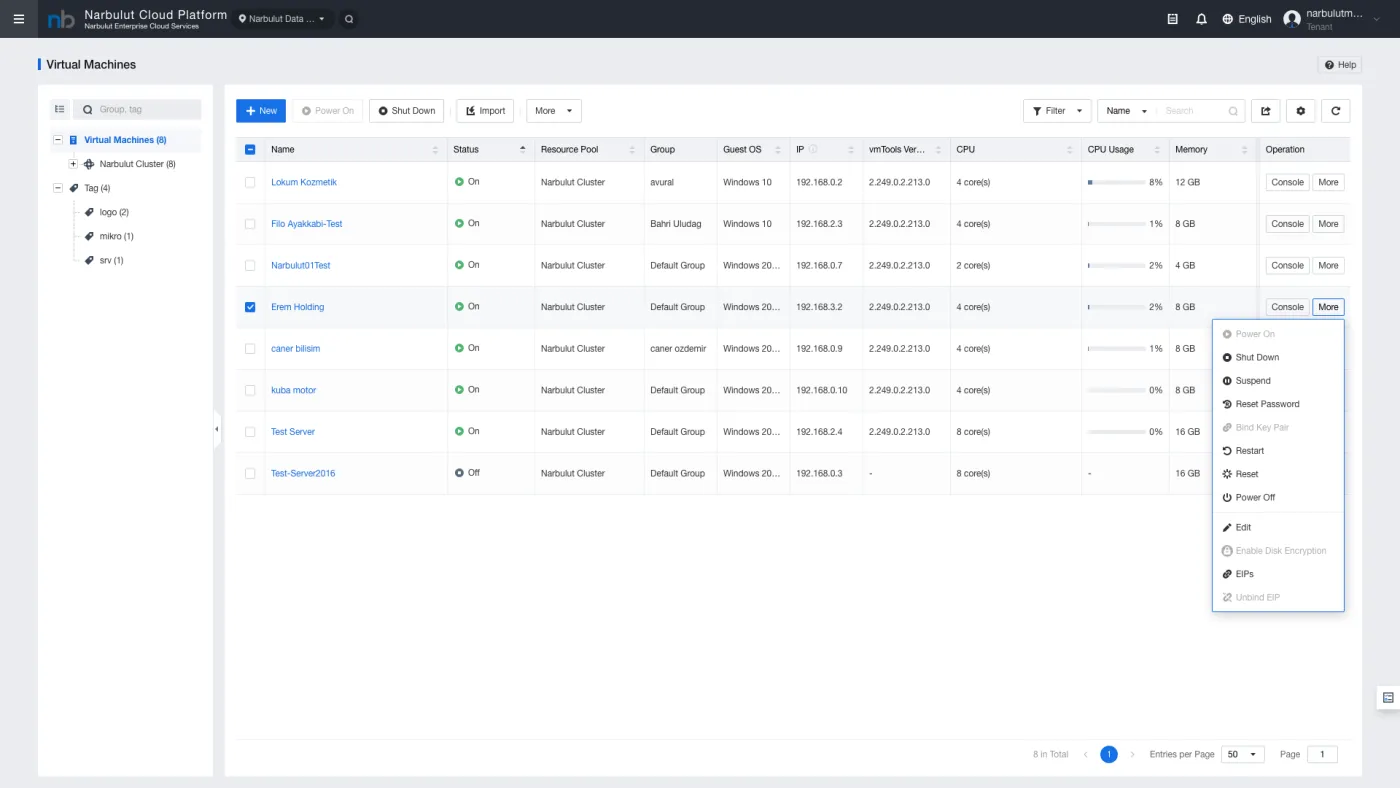Screen dimensions: 1400x788
Task: Toggle the select-all header checkbox
Action: (250, 150)
